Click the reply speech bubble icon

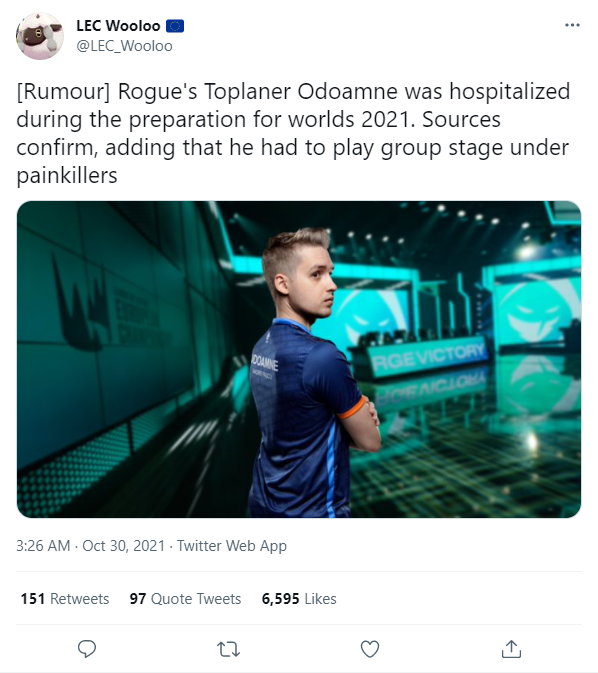(x=87, y=649)
